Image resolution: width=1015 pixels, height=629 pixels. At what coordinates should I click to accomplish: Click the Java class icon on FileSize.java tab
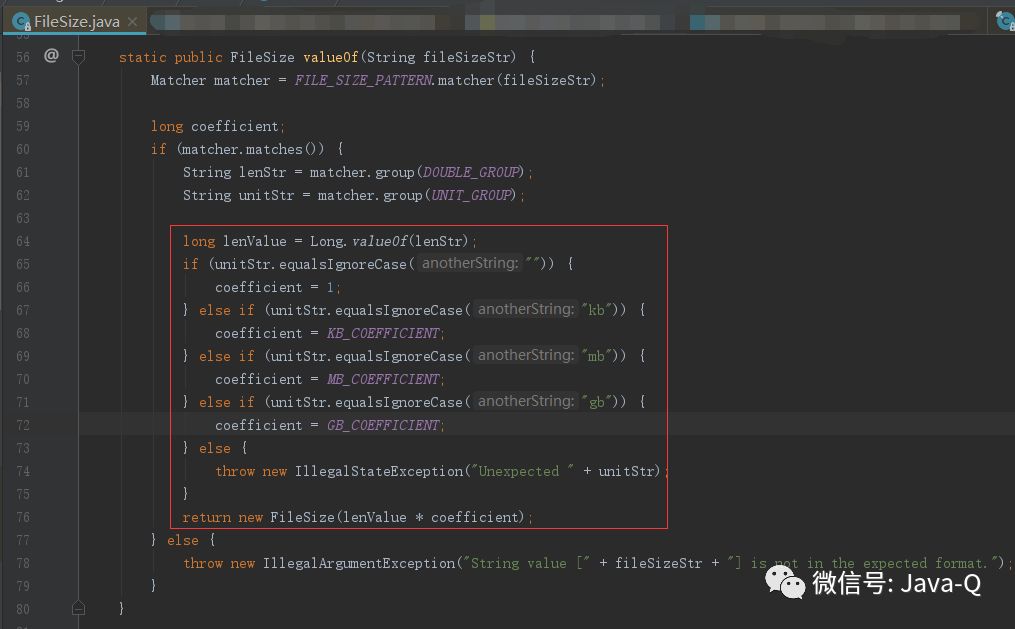21,22
